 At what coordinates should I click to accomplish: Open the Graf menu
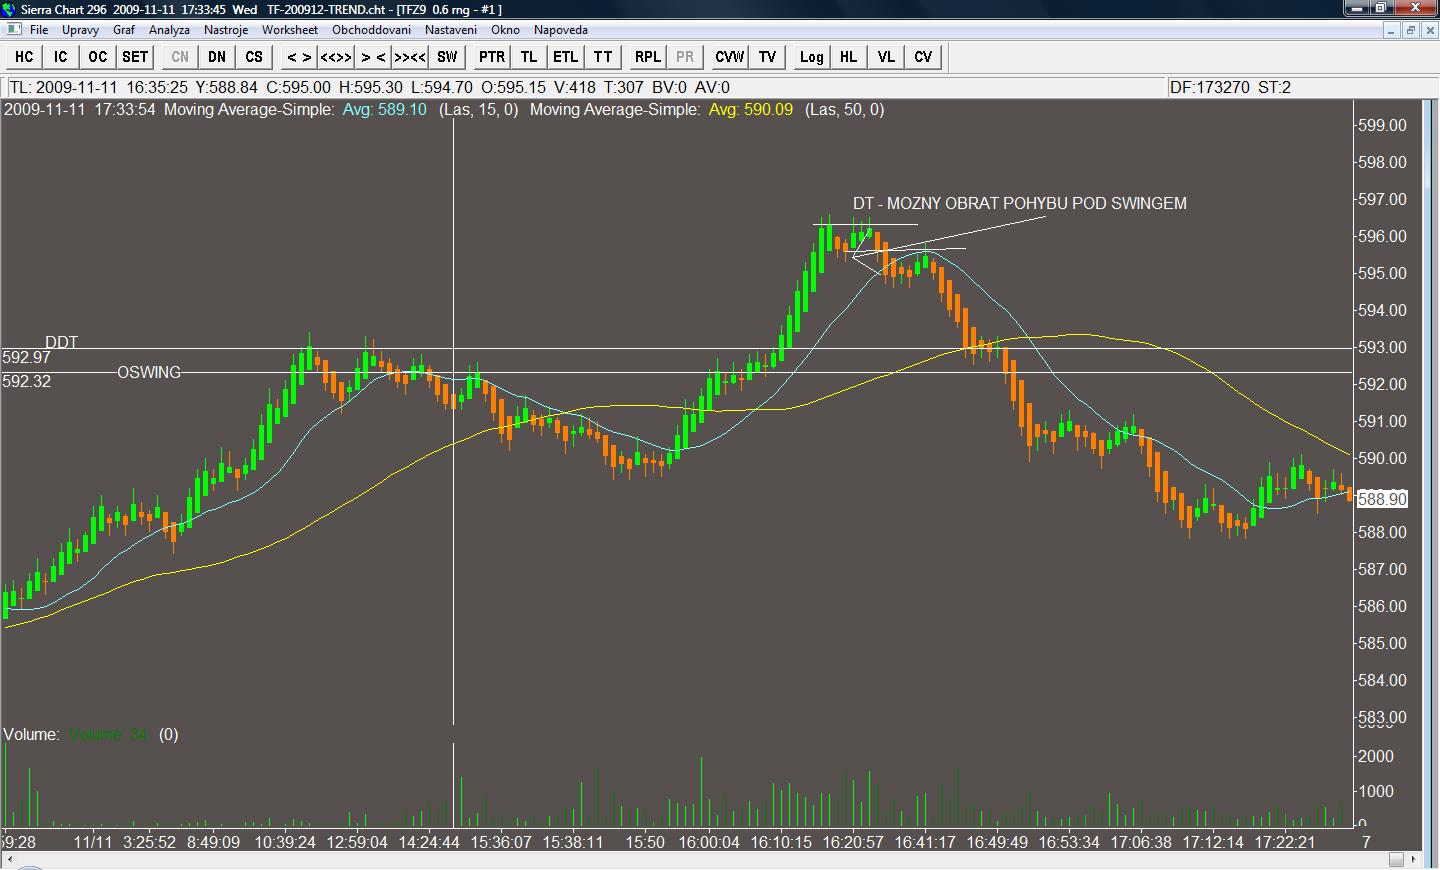coord(124,30)
